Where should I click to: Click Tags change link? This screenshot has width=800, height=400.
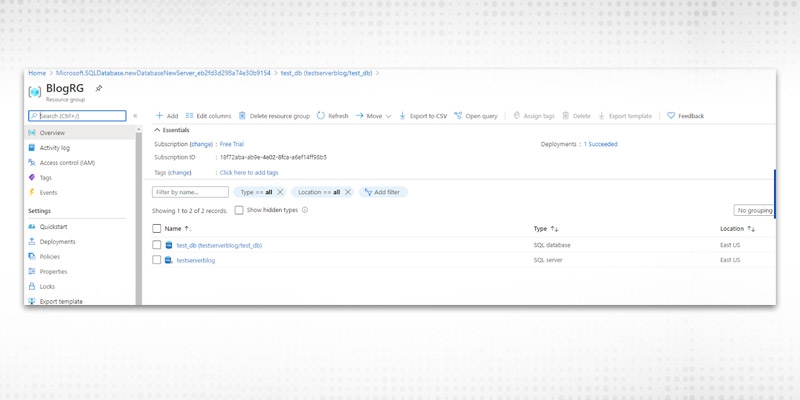pyautogui.click(x=180, y=172)
